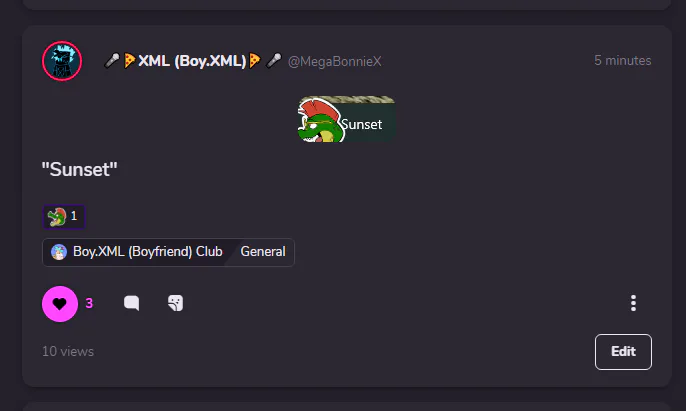Screen dimensions: 686x411
Task: Open the three-dot post options menu
Action: pos(633,303)
